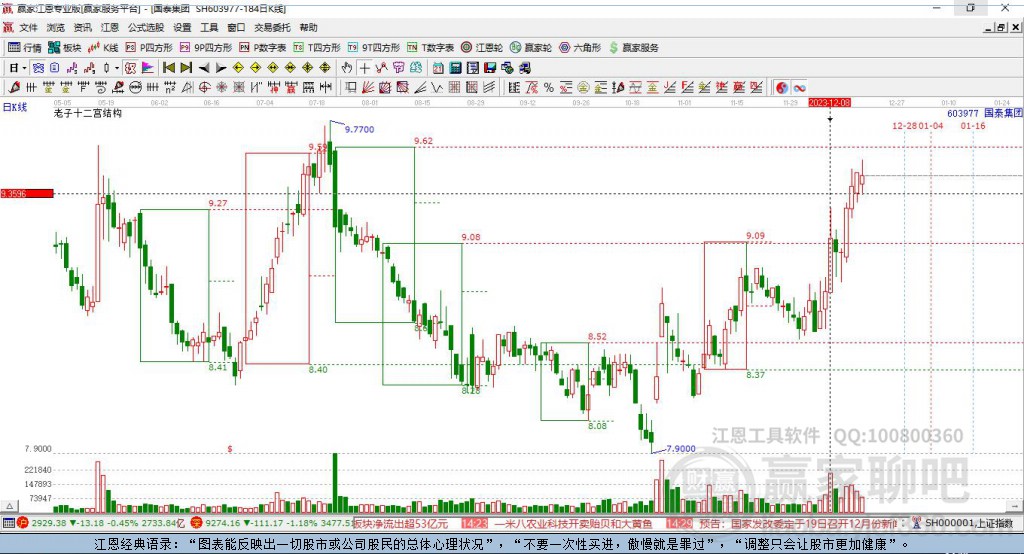This screenshot has height=554, width=1024.
Task: Click the 日K线 chart label
Action: (x=15, y=107)
